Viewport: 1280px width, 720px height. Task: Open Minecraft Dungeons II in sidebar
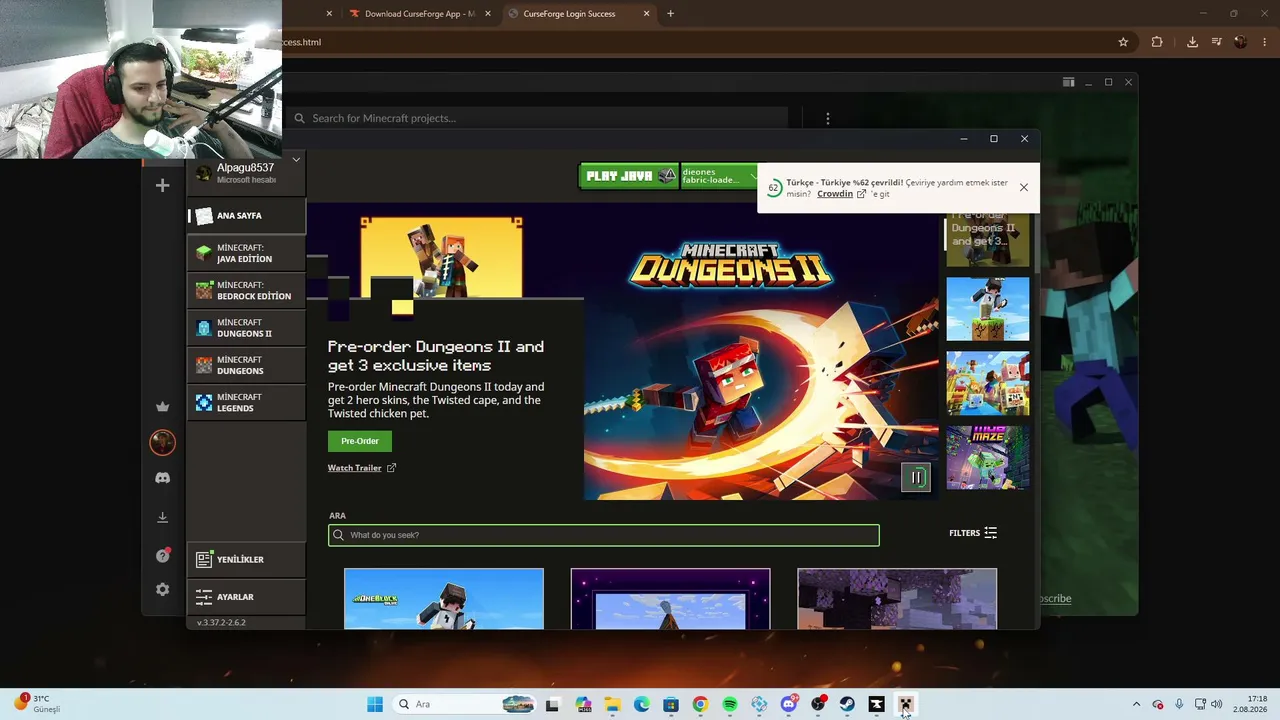click(x=246, y=328)
